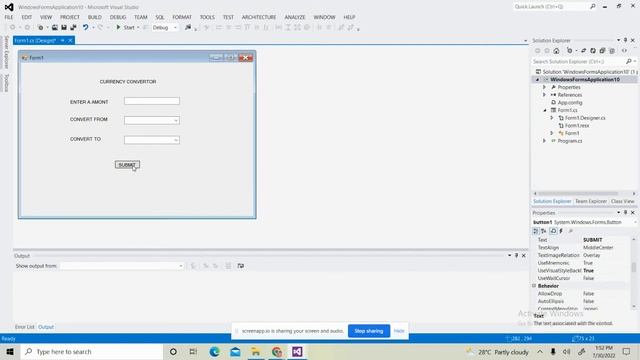Switch Properties panel to Alphabetical view
The image size is (640, 360).
(544, 231)
